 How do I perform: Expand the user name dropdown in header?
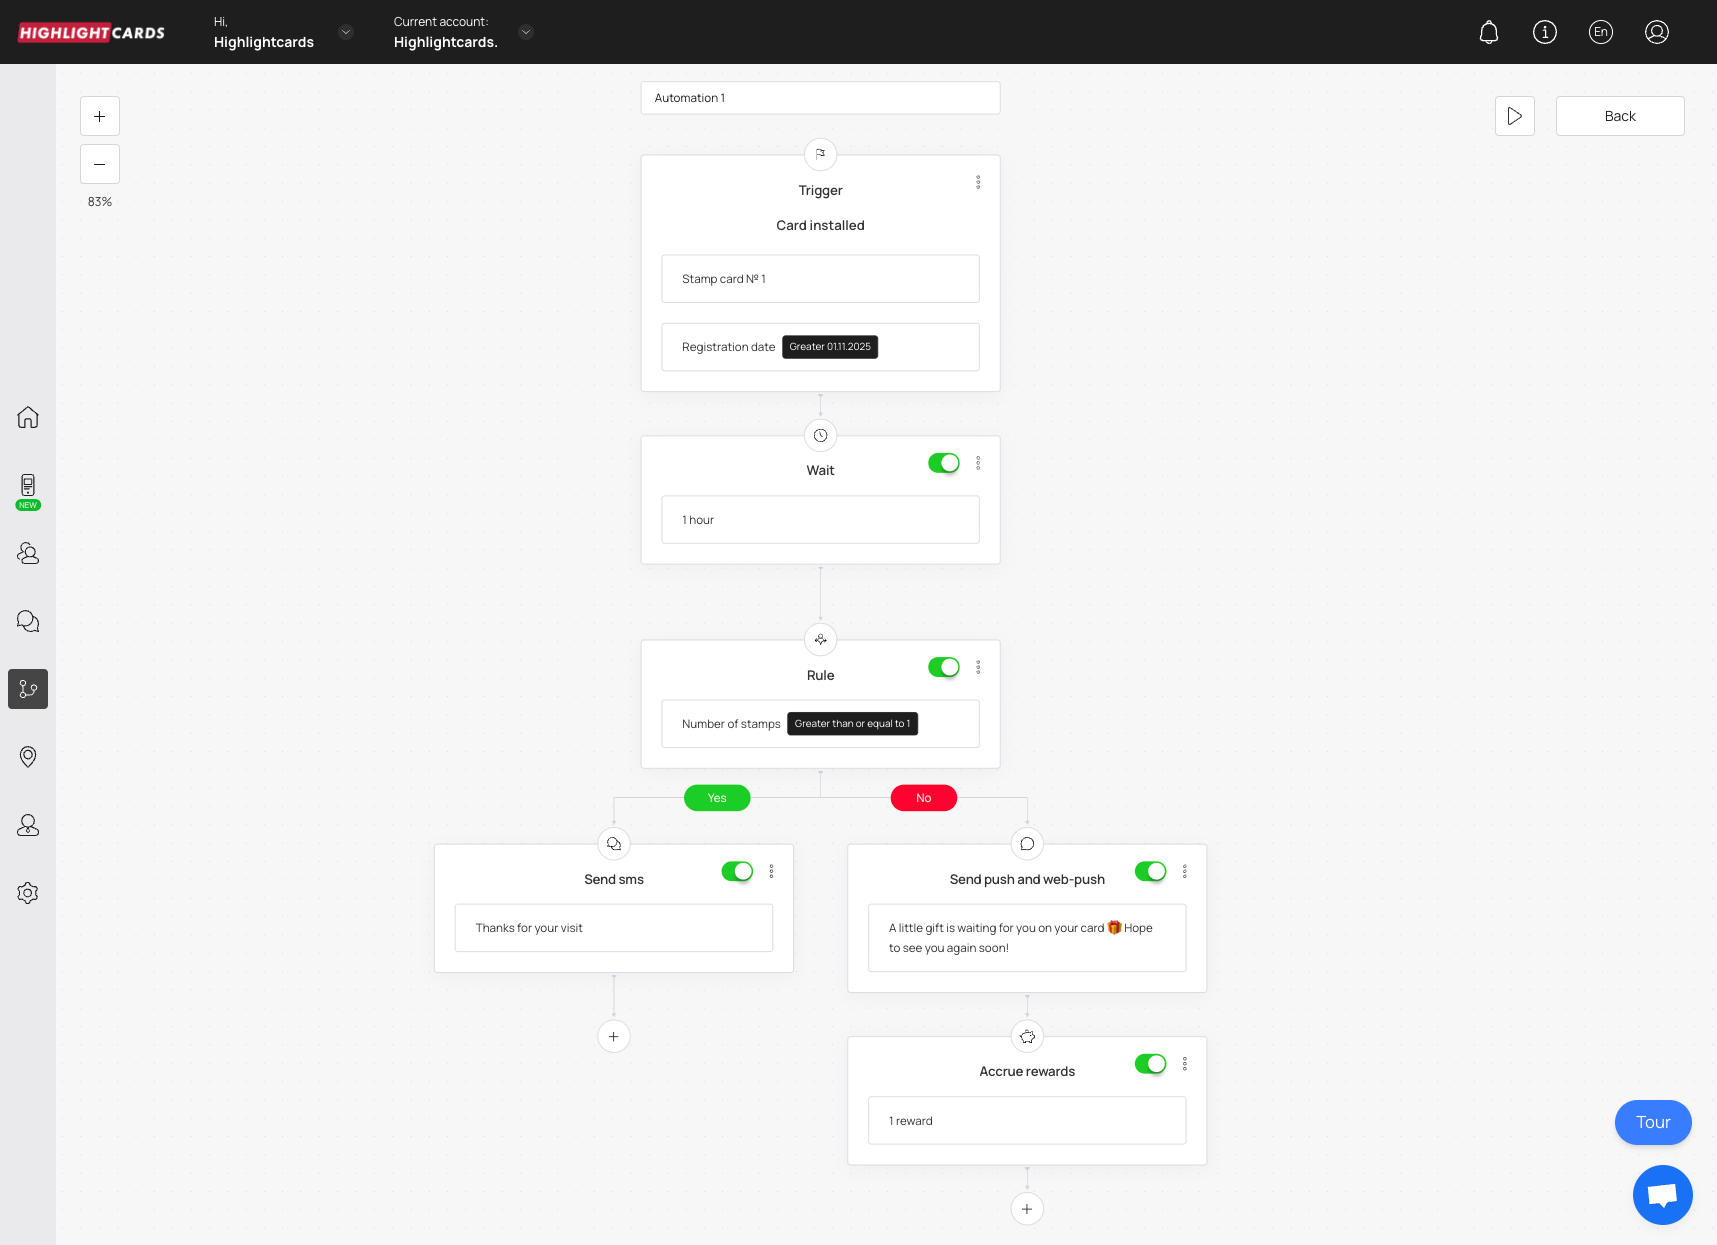[346, 32]
